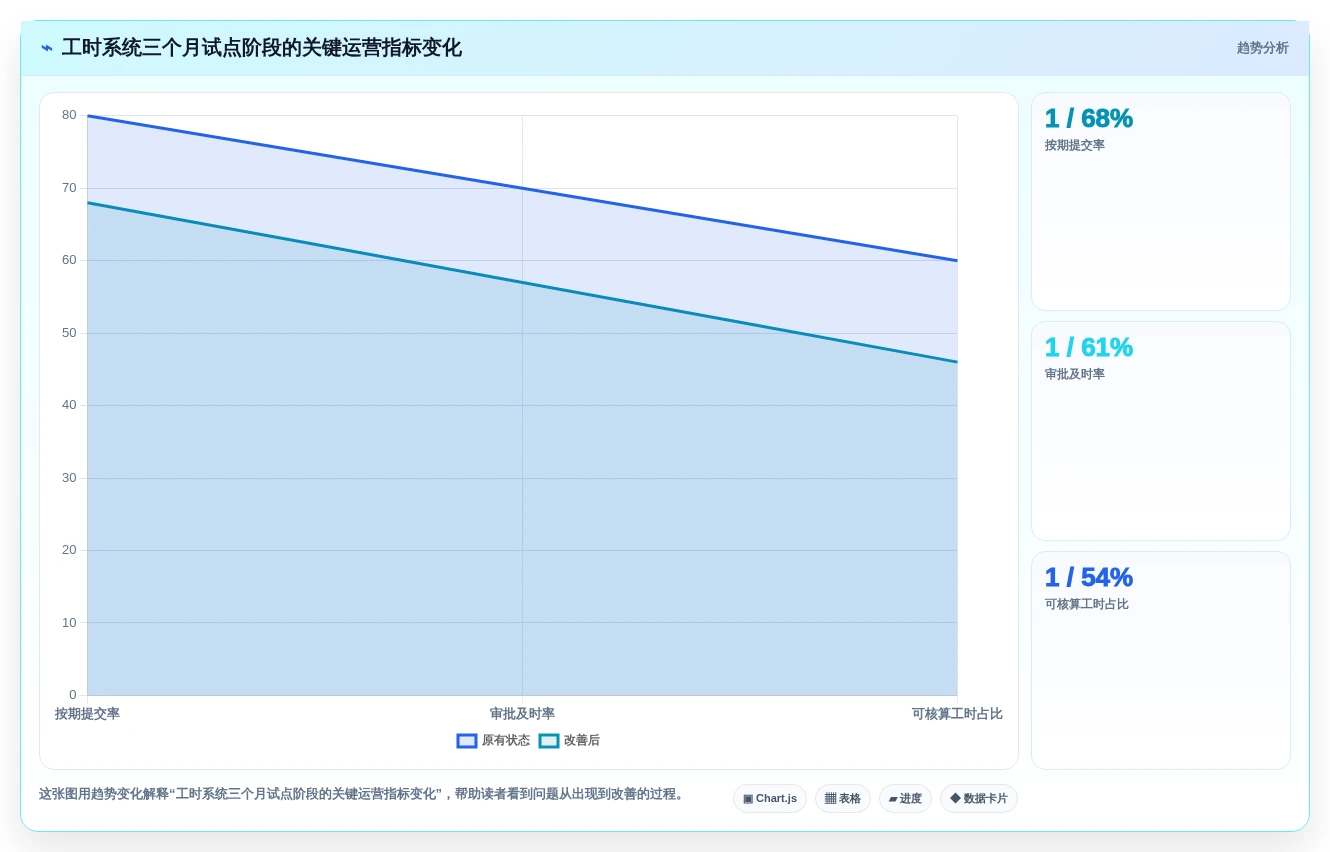The height and width of the screenshot is (852, 1330).
Task: Open the 1 / 54% 可核算工时占比 card
Action: point(1161,660)
